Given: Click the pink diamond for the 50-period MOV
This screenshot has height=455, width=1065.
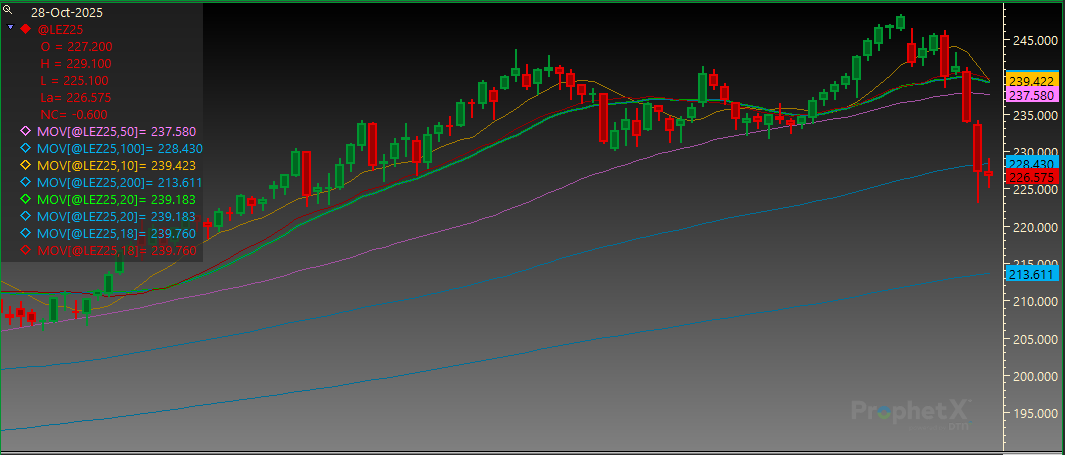Looking at the screenshot, I should [x=26, y=131].
